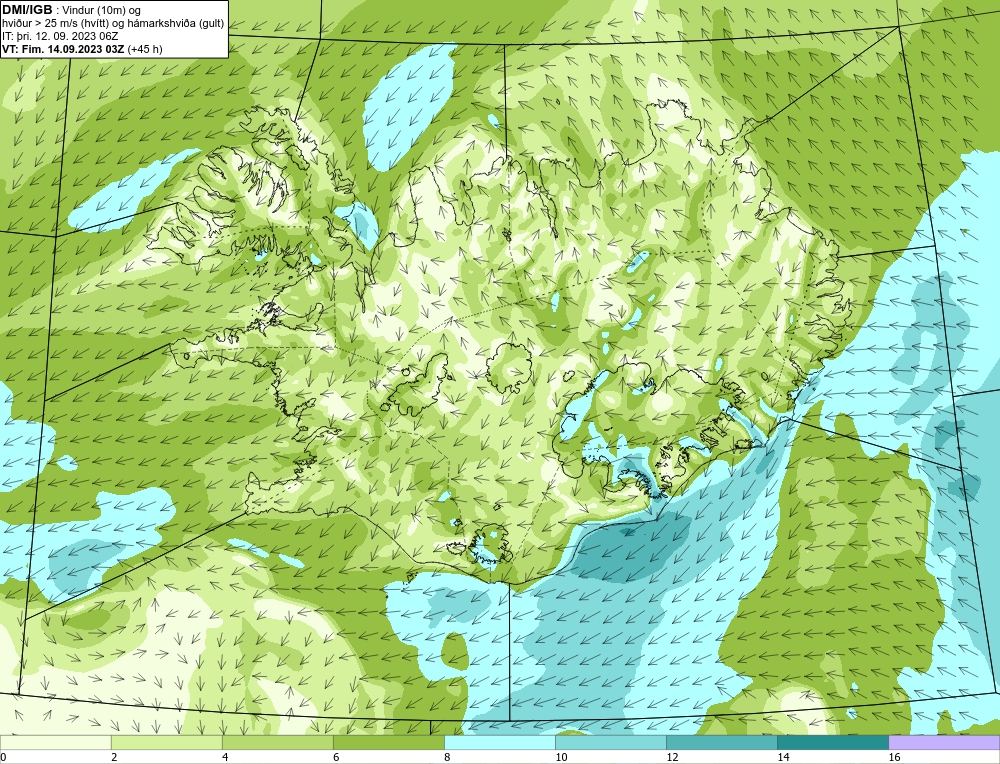Click the 10–12 m/s turquoise legend swatch

click(610, 742)
